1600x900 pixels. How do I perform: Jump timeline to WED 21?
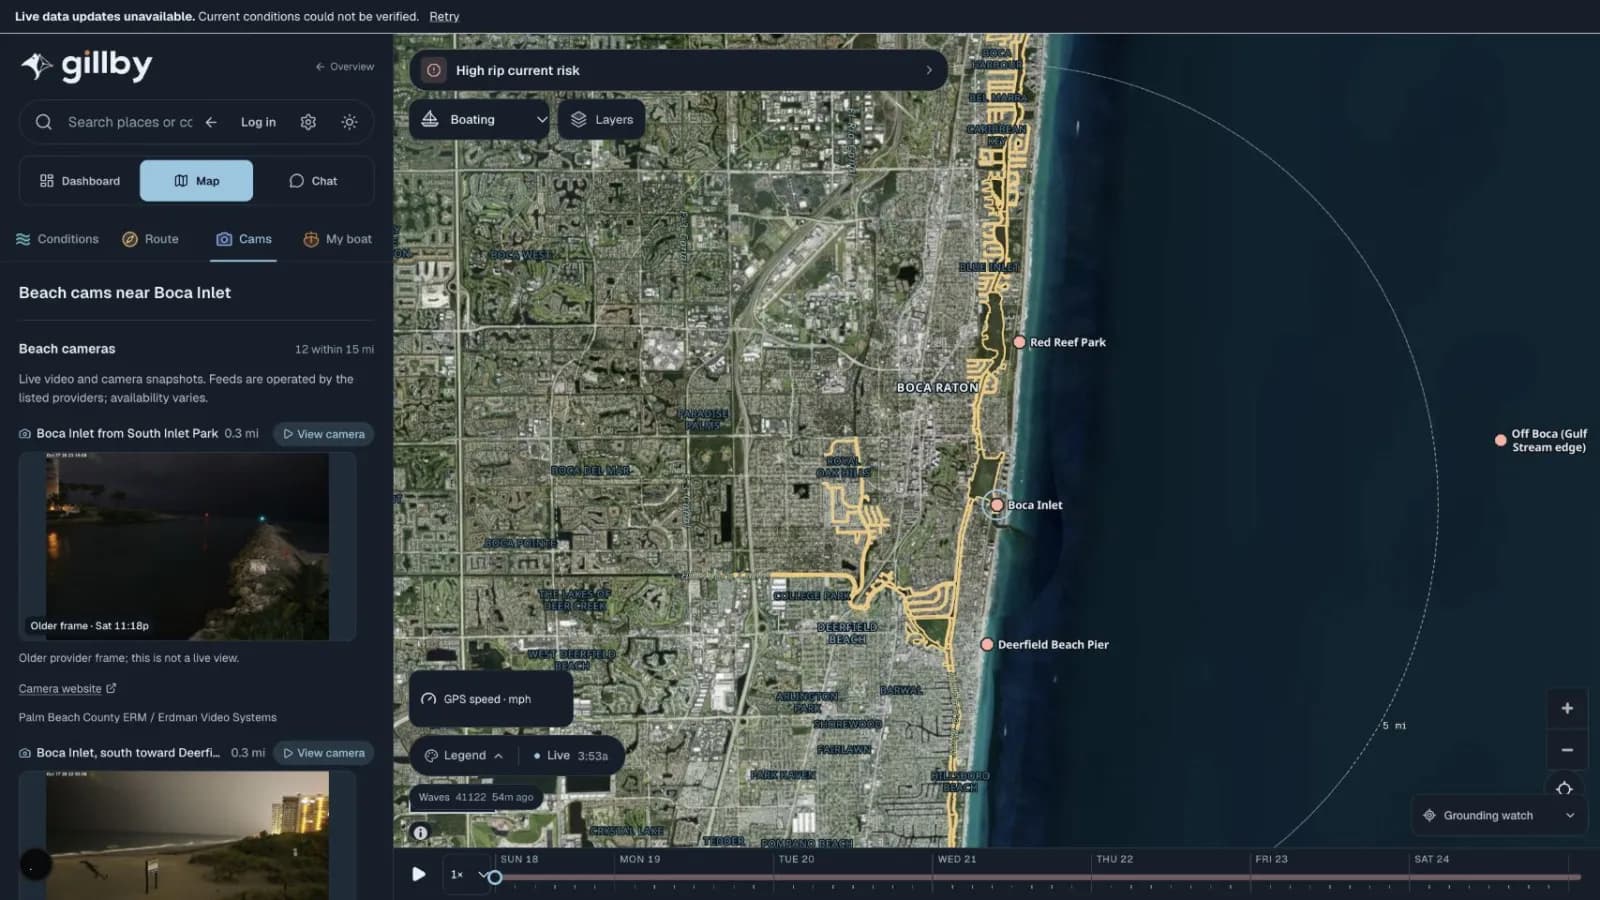[x=957, y=859]
